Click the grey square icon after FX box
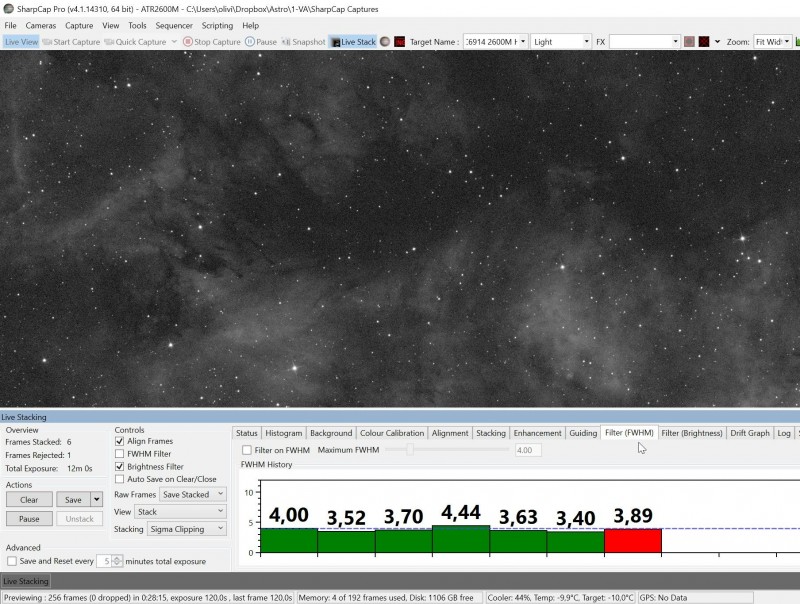Screen dimensions: 800x604 [689, 42]
